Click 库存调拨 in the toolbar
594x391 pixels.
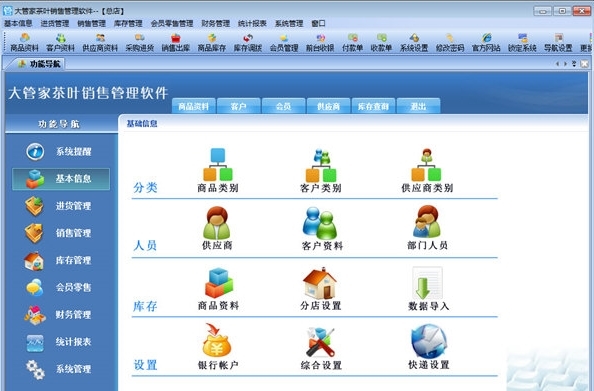click(x=248, y=42)
